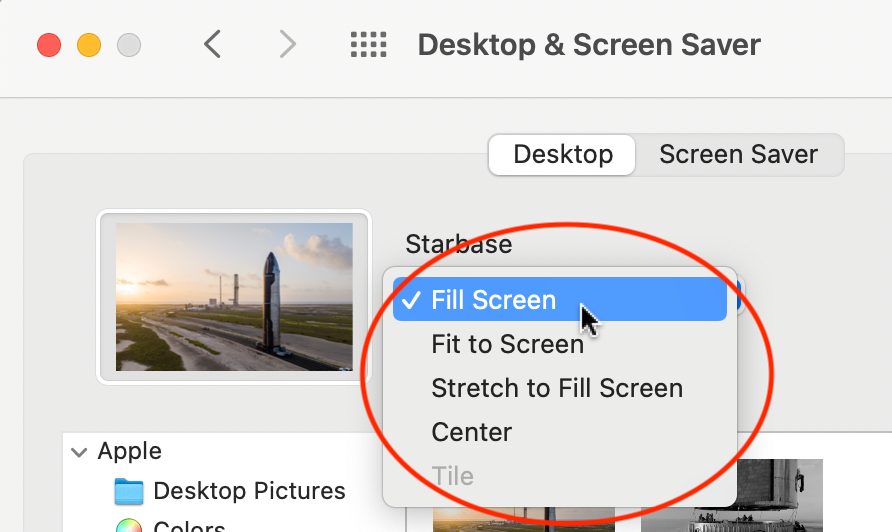This screenshot has height=532, width=892.
Task: Click the Colors color wheel icon
Action: click(129, 525)
